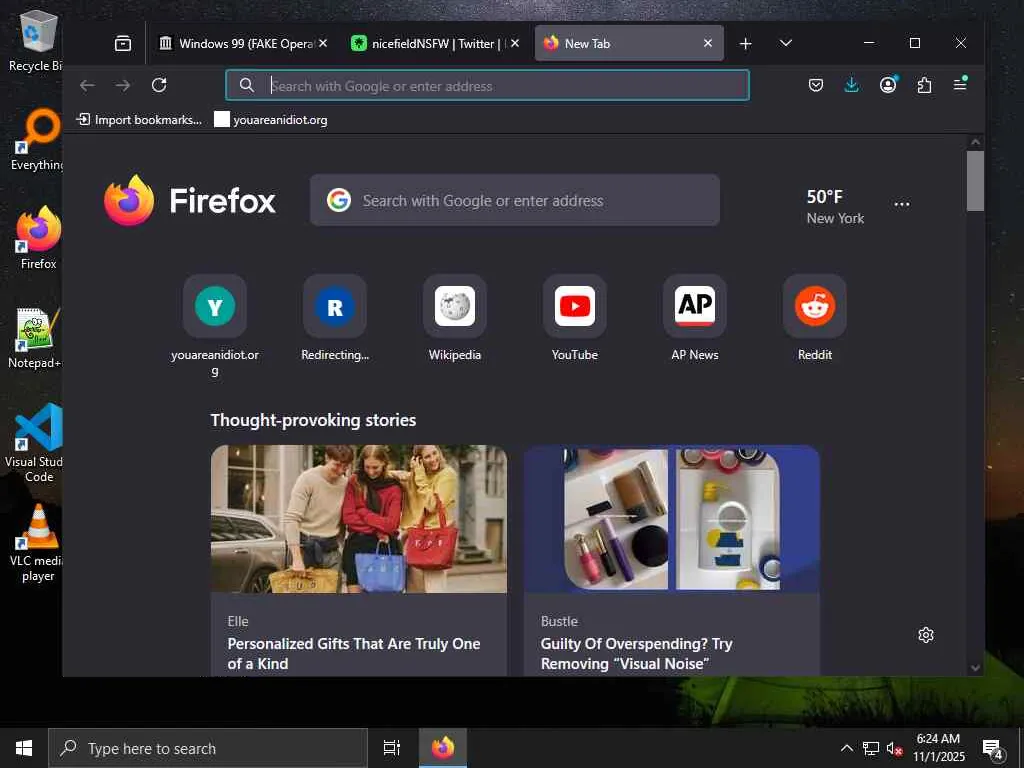Select Recycle Bin desktop icon
Viewport: 1024px width, 768px height.
click(x=37, y=40)
